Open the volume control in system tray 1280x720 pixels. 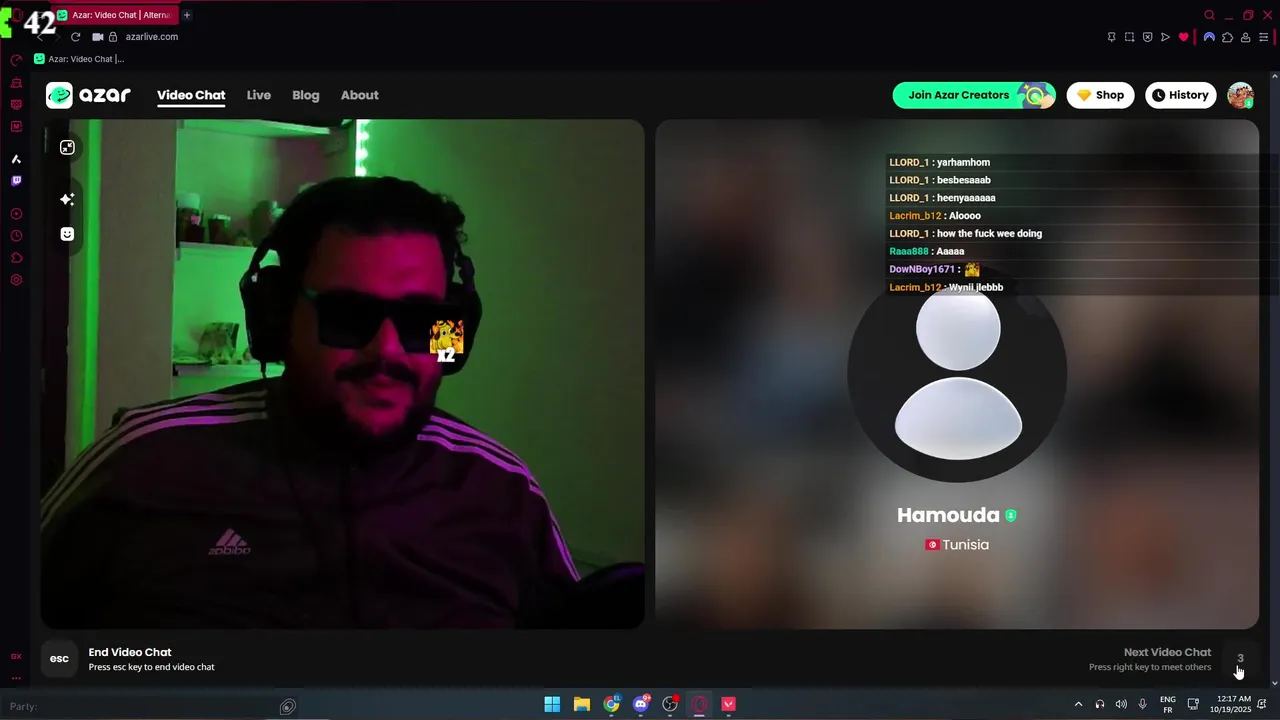pyautogui.click(x=1121, y=704)
